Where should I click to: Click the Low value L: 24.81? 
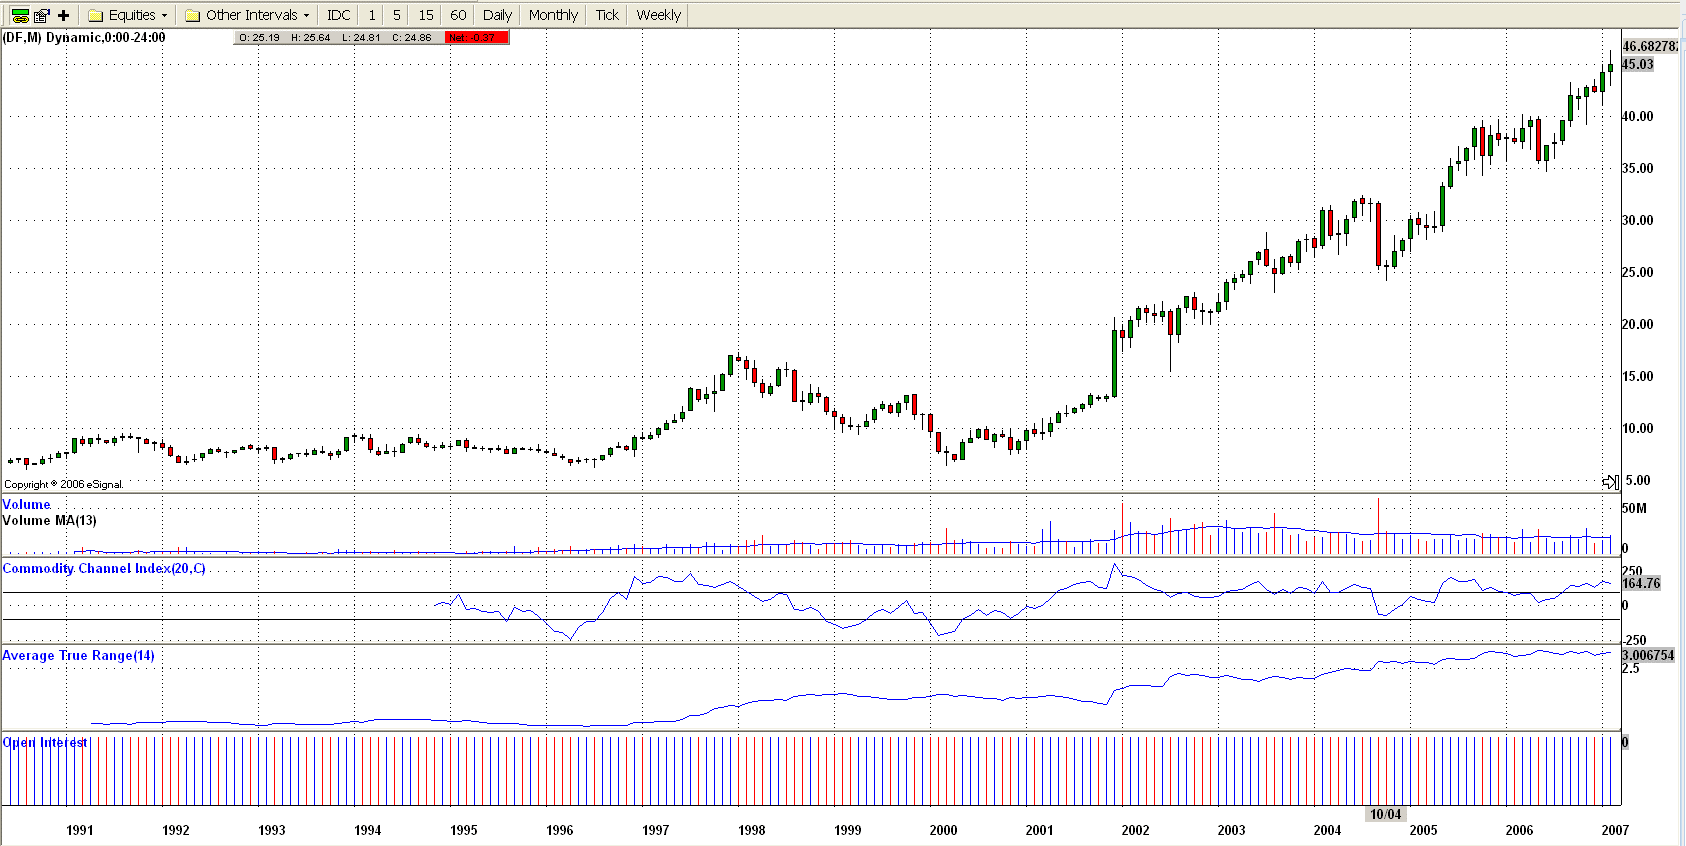tap(361, 38)
